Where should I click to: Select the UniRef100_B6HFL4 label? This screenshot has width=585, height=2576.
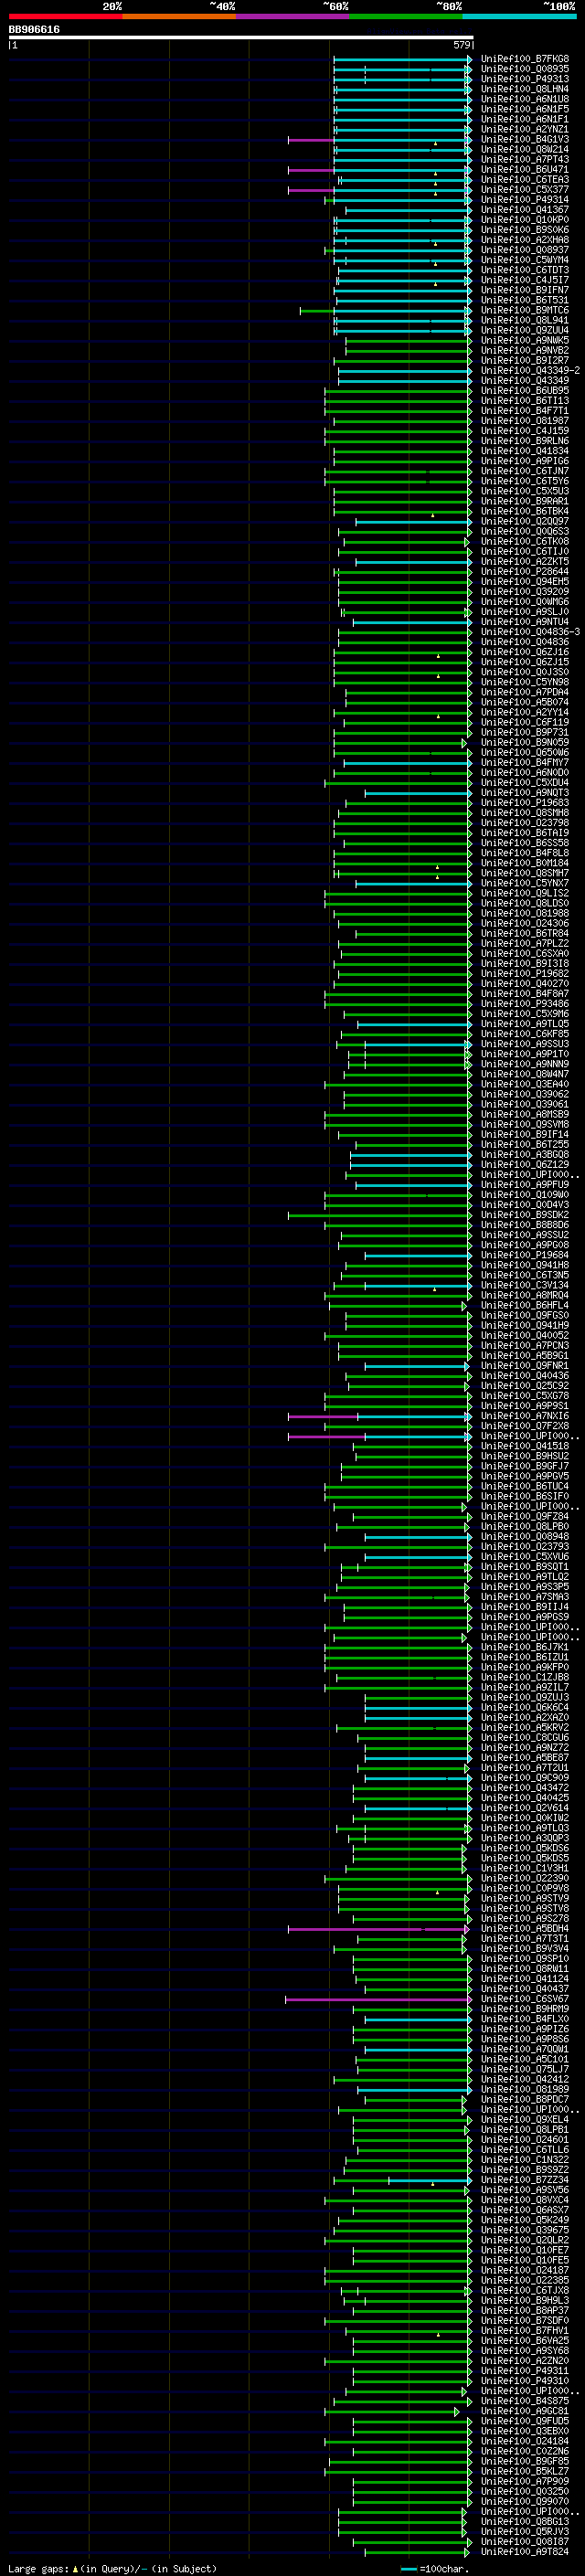click(524, 1305)
